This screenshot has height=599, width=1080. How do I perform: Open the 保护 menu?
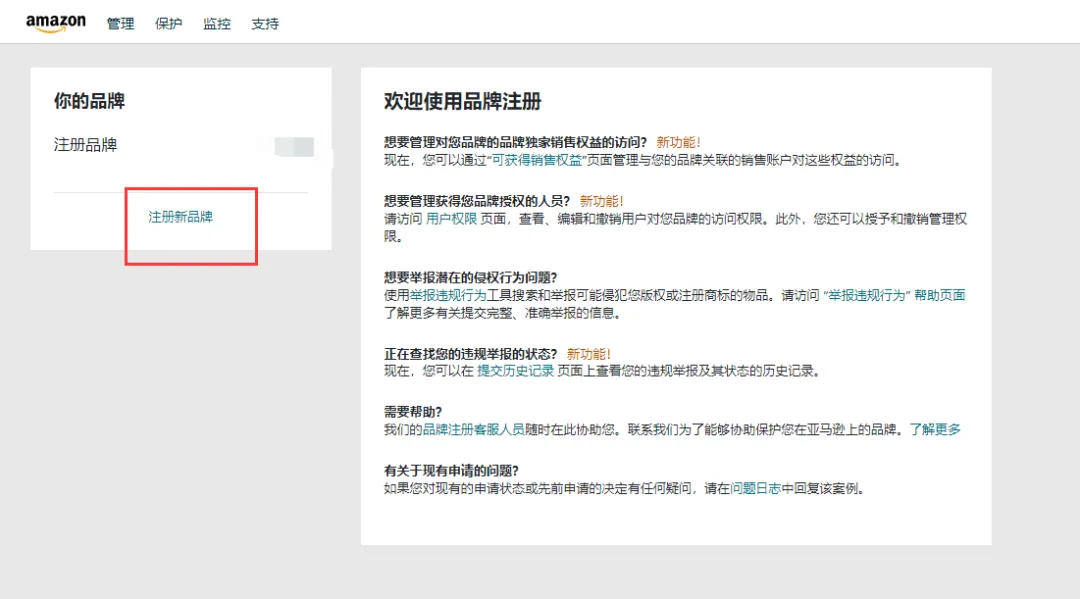[x=169, y=24]
